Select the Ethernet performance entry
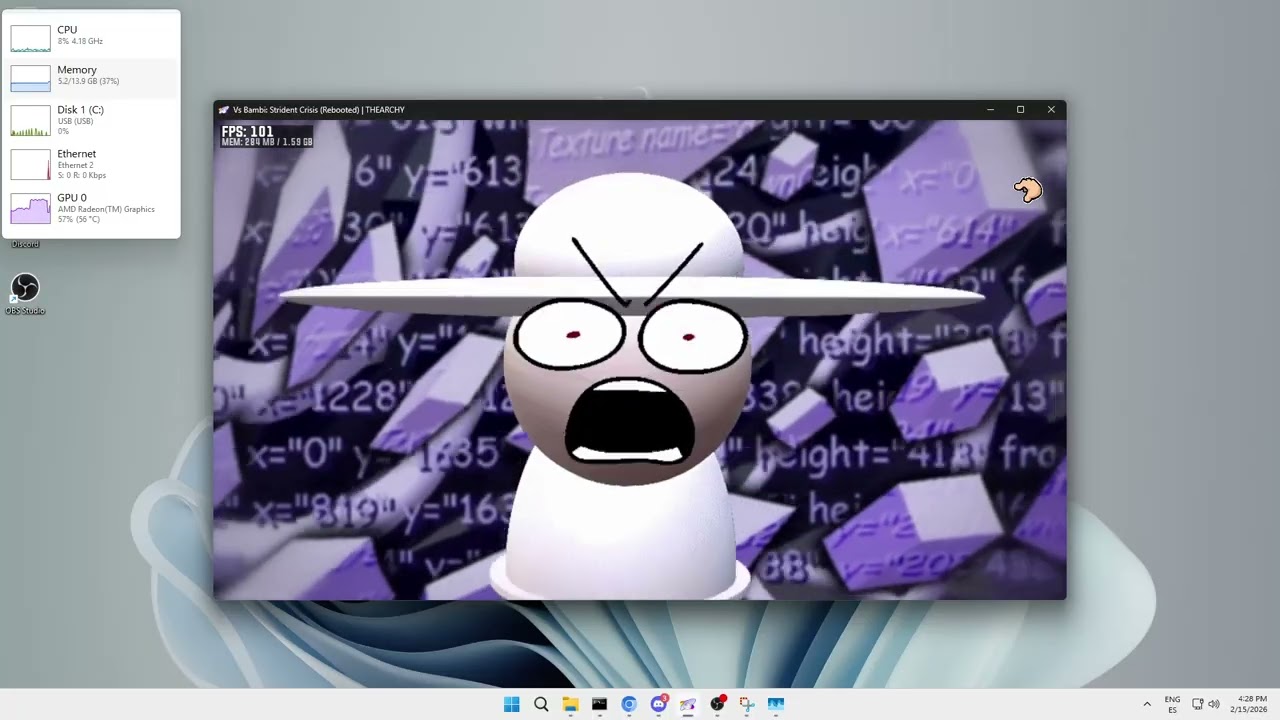 tap(91, 164)
